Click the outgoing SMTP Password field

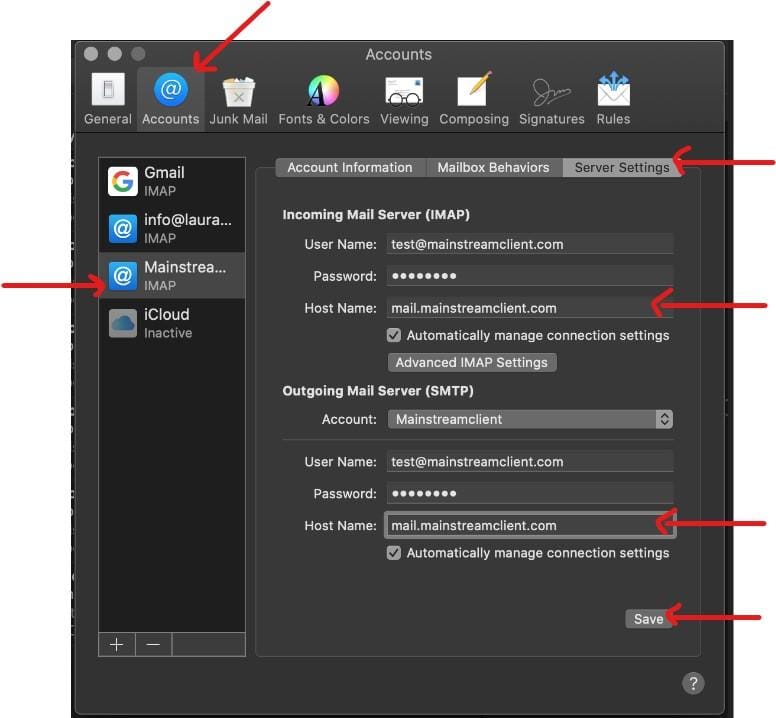click(x=530, y=493)
